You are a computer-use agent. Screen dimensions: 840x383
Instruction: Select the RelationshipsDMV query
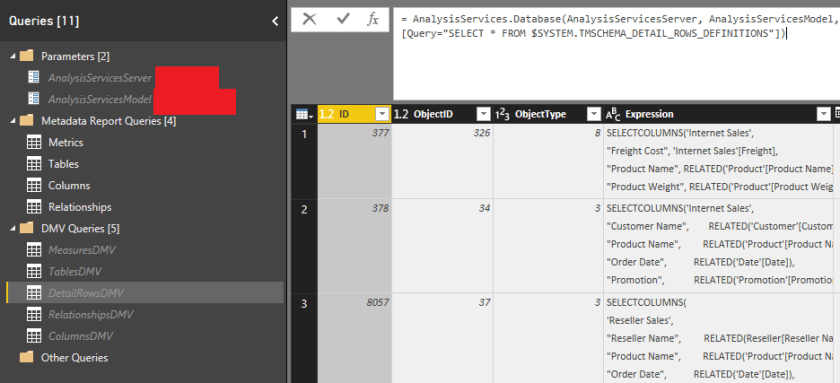[x=91, y=314]
